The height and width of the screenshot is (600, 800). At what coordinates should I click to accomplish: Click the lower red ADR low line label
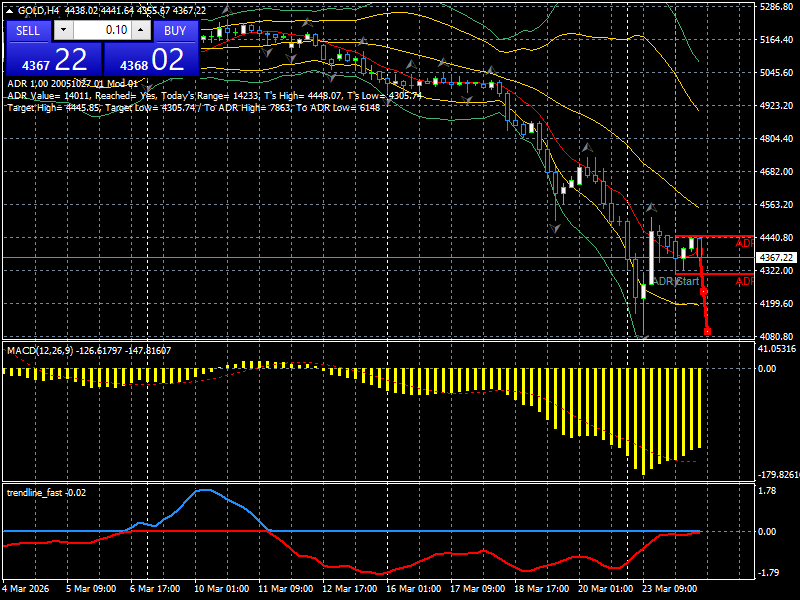coord(744,282)
